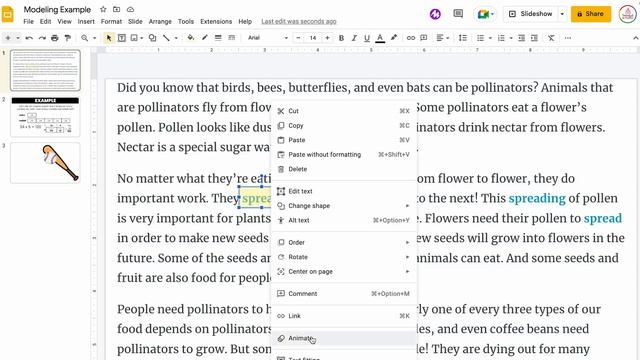Screen dimensions: 640x360
Task: Select Edit text in the context menu
Action: point(344,191)
